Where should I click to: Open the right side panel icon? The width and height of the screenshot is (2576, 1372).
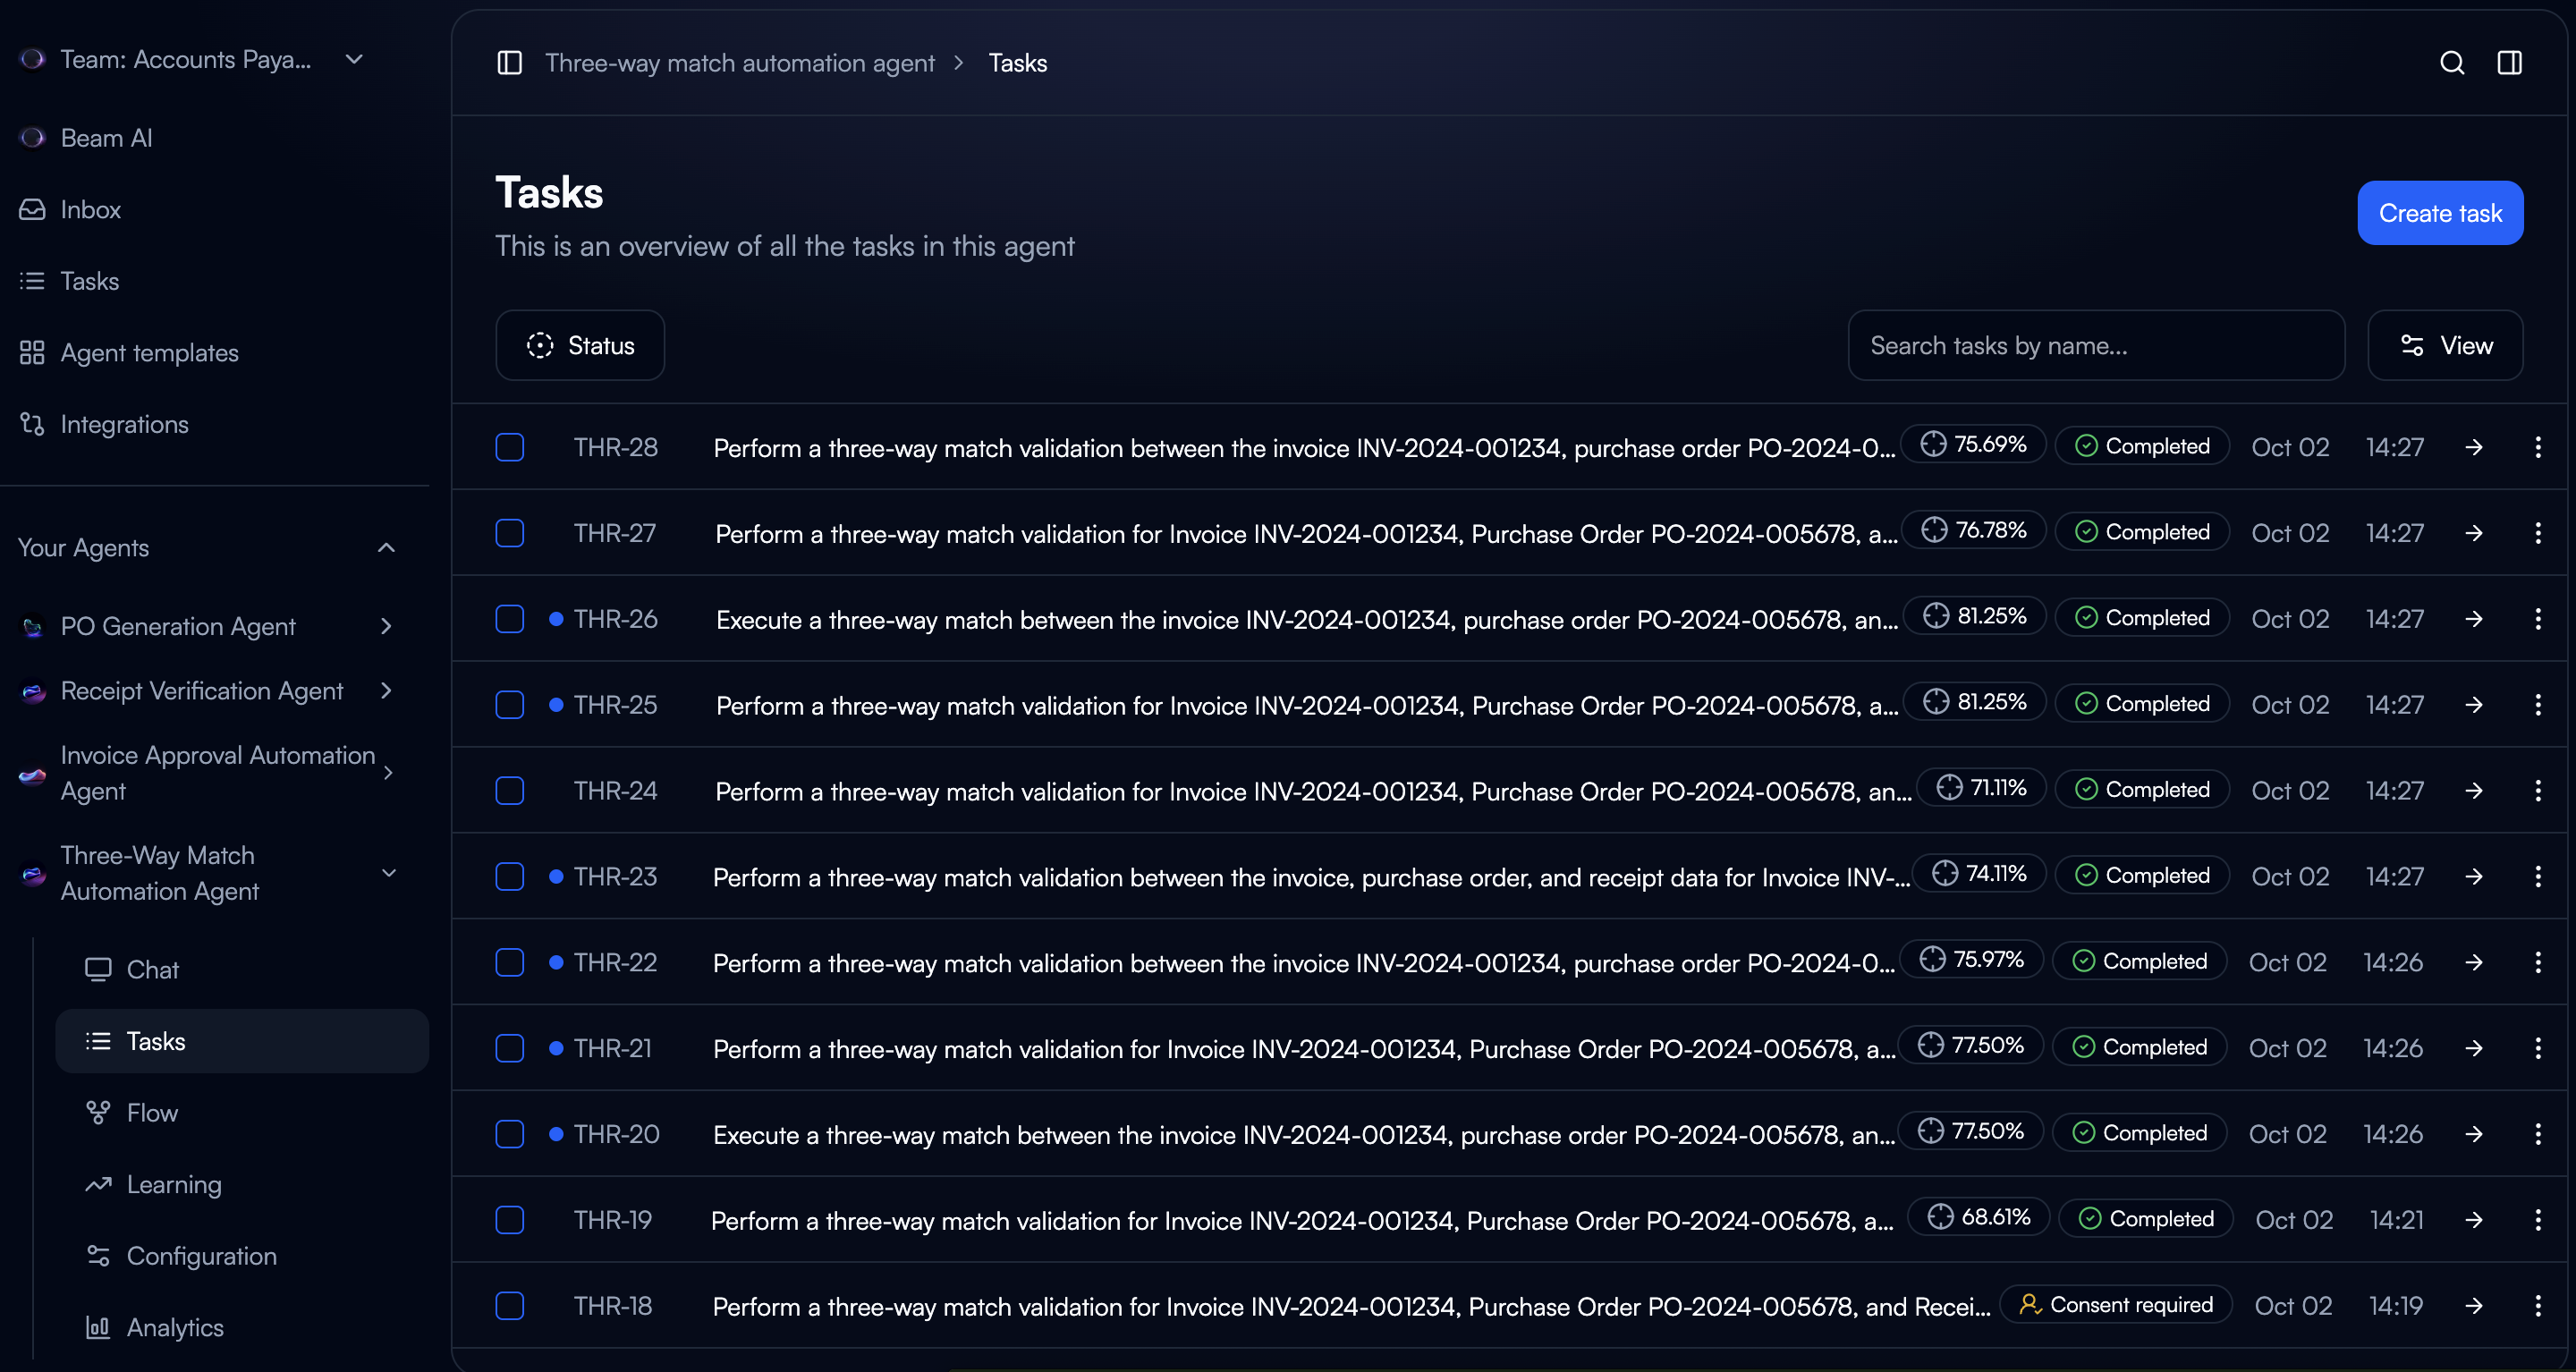pyautogui.click(x=2509, y=63)
